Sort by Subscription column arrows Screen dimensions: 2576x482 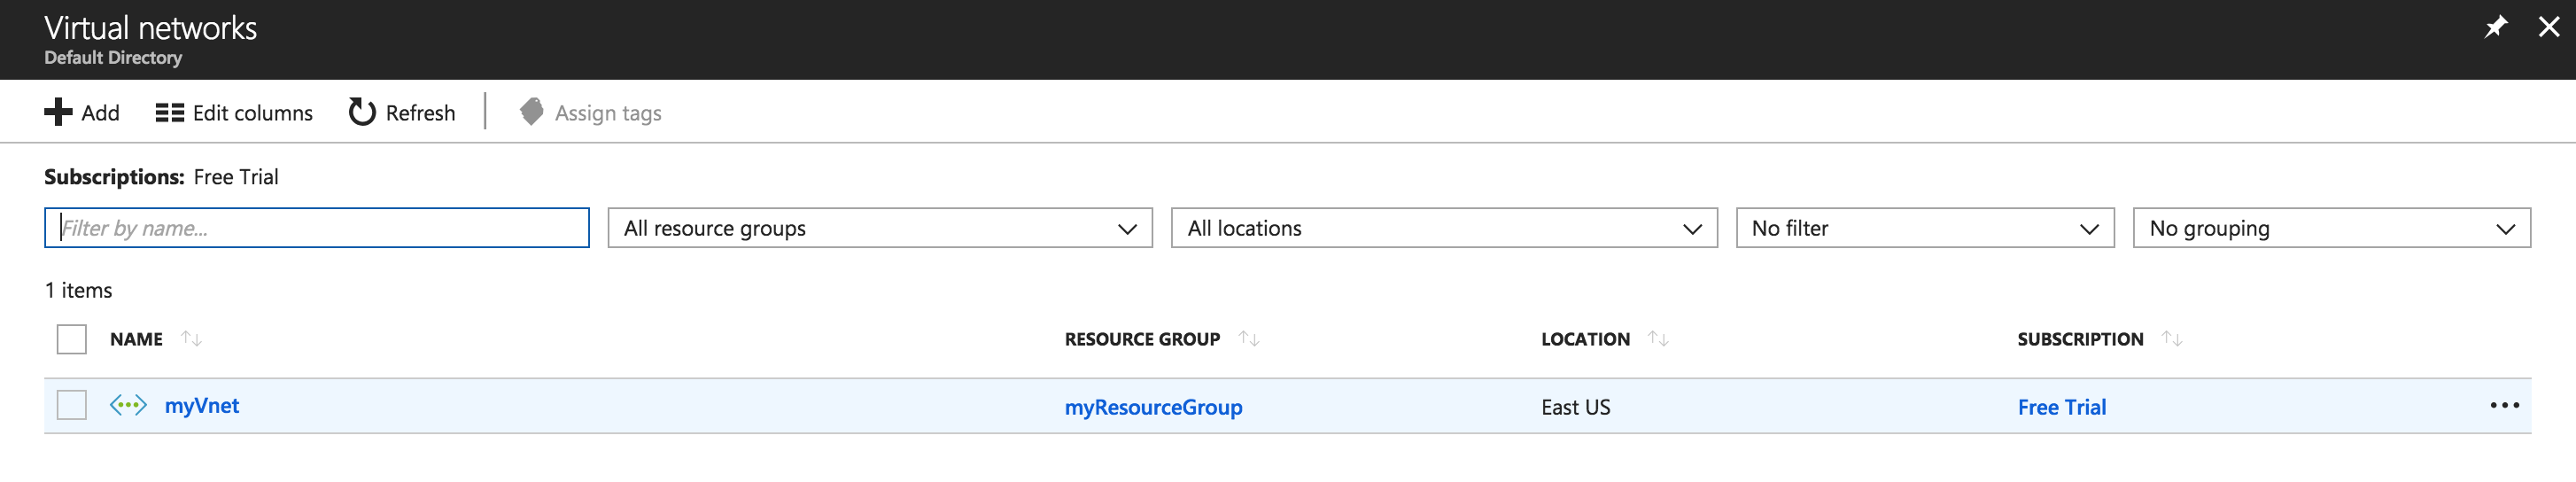[x=2171, y=339]
